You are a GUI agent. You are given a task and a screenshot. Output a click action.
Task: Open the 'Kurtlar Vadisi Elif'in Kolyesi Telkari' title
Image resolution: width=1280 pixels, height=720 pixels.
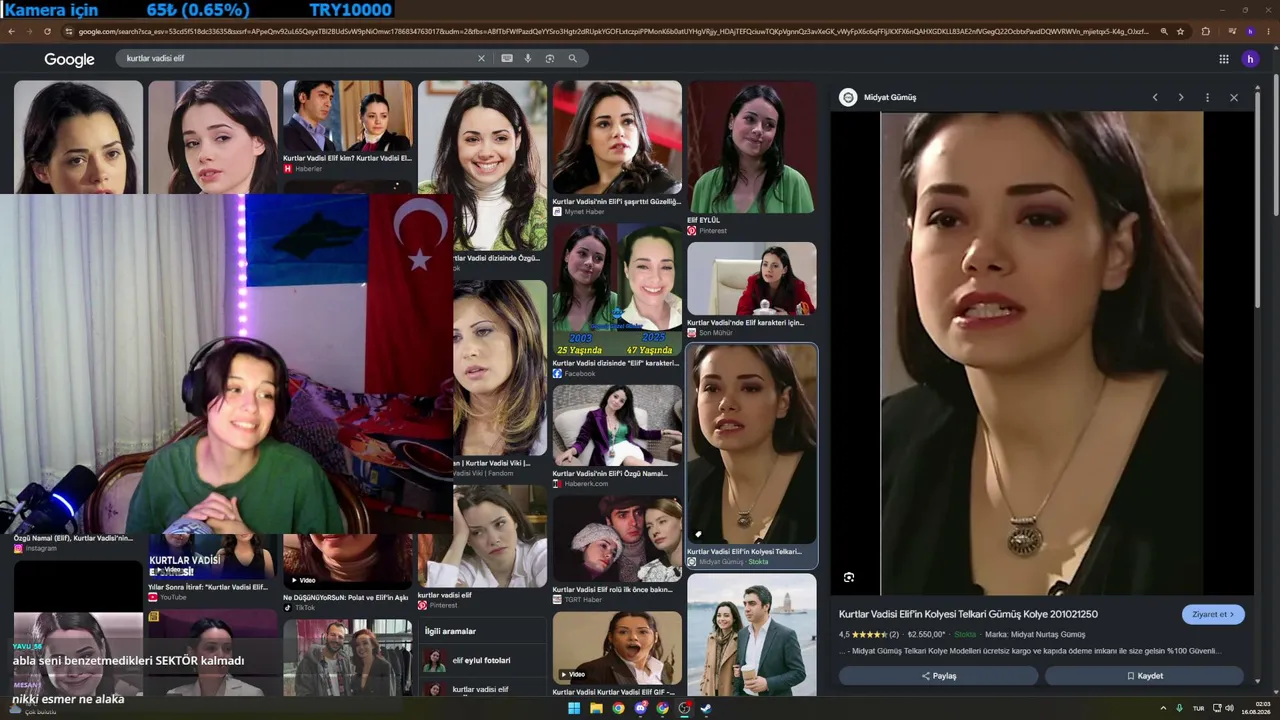coord(968,614)
